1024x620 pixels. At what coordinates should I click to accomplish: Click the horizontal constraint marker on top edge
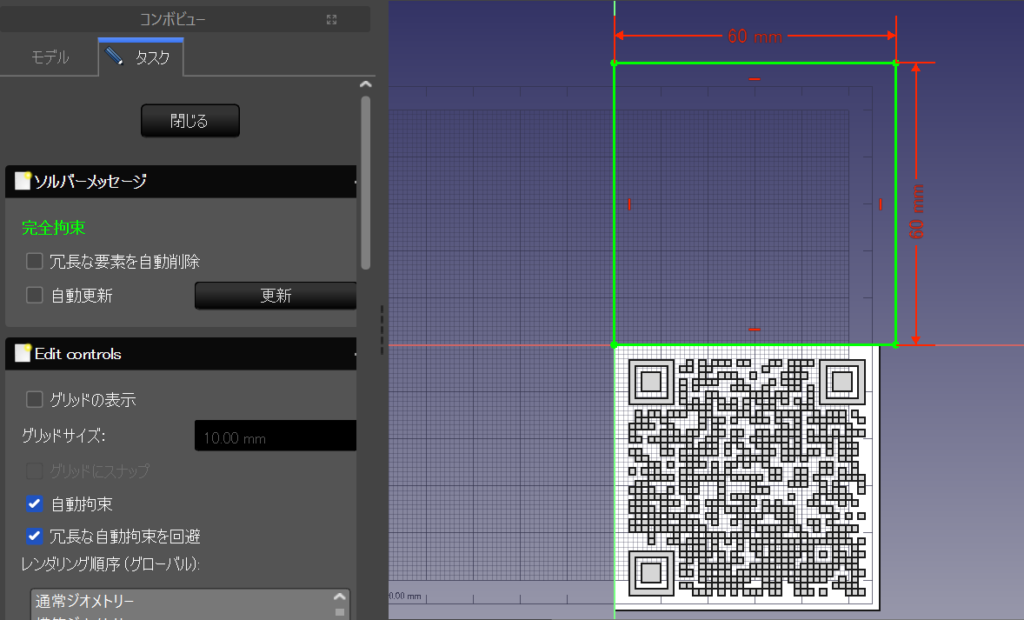[754, 79]
